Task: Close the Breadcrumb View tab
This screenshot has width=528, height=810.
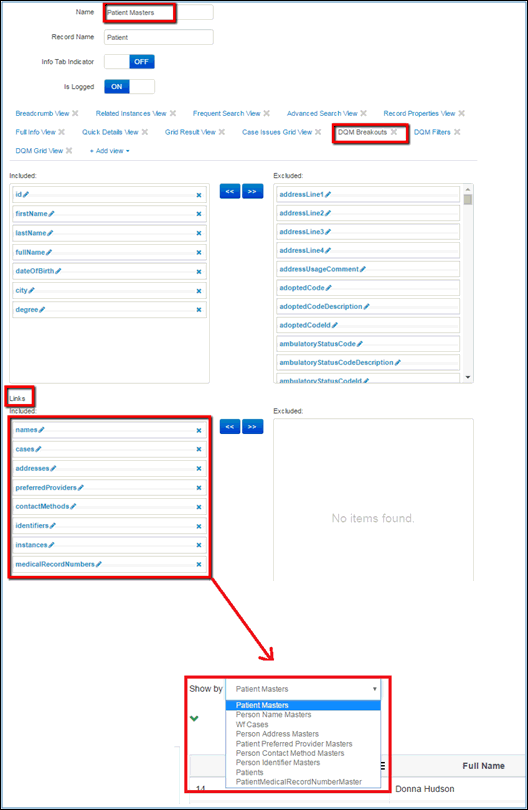Action: [x=75, y=113]
